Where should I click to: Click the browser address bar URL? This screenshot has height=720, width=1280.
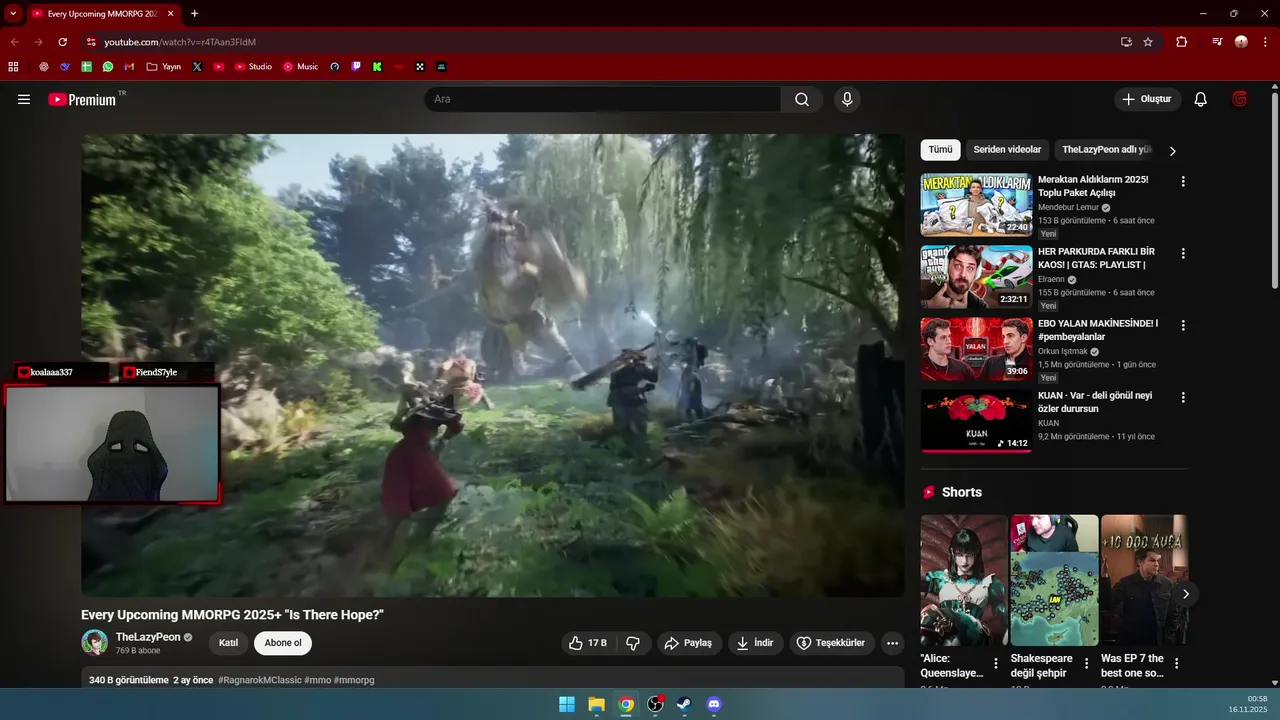click(180, 42)
